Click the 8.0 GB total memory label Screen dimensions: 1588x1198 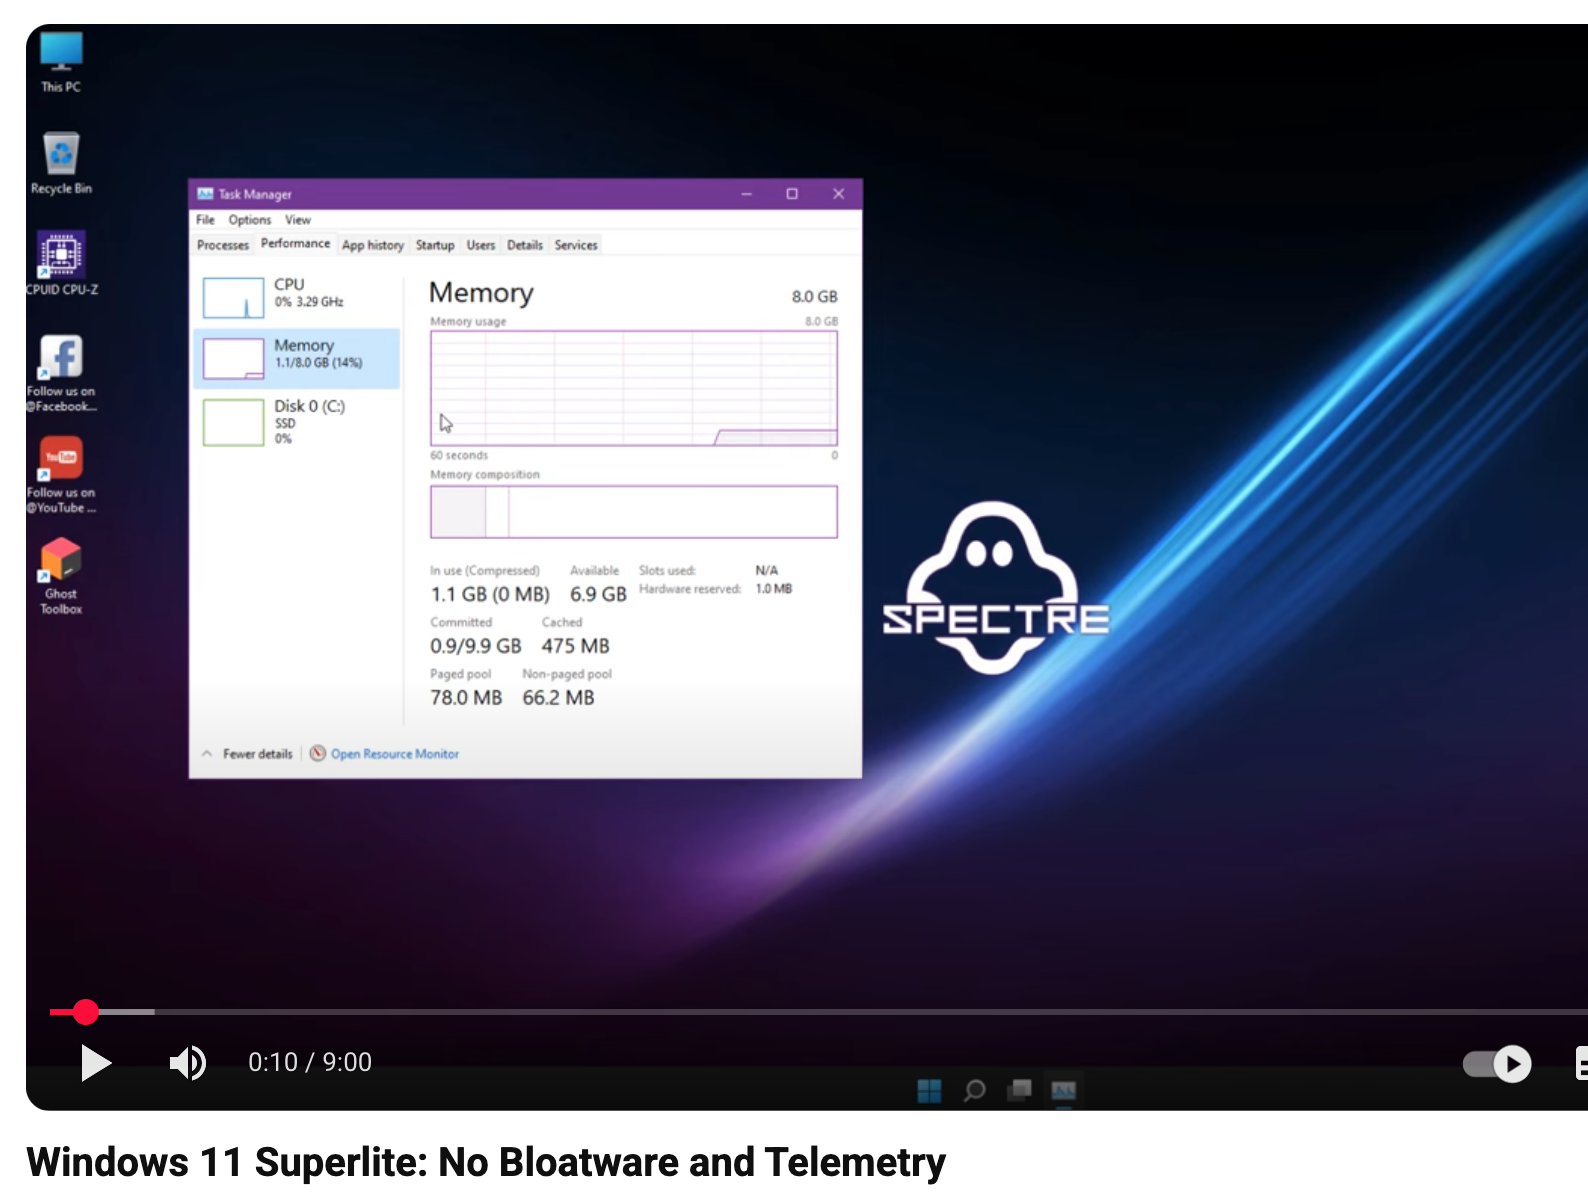815,297
